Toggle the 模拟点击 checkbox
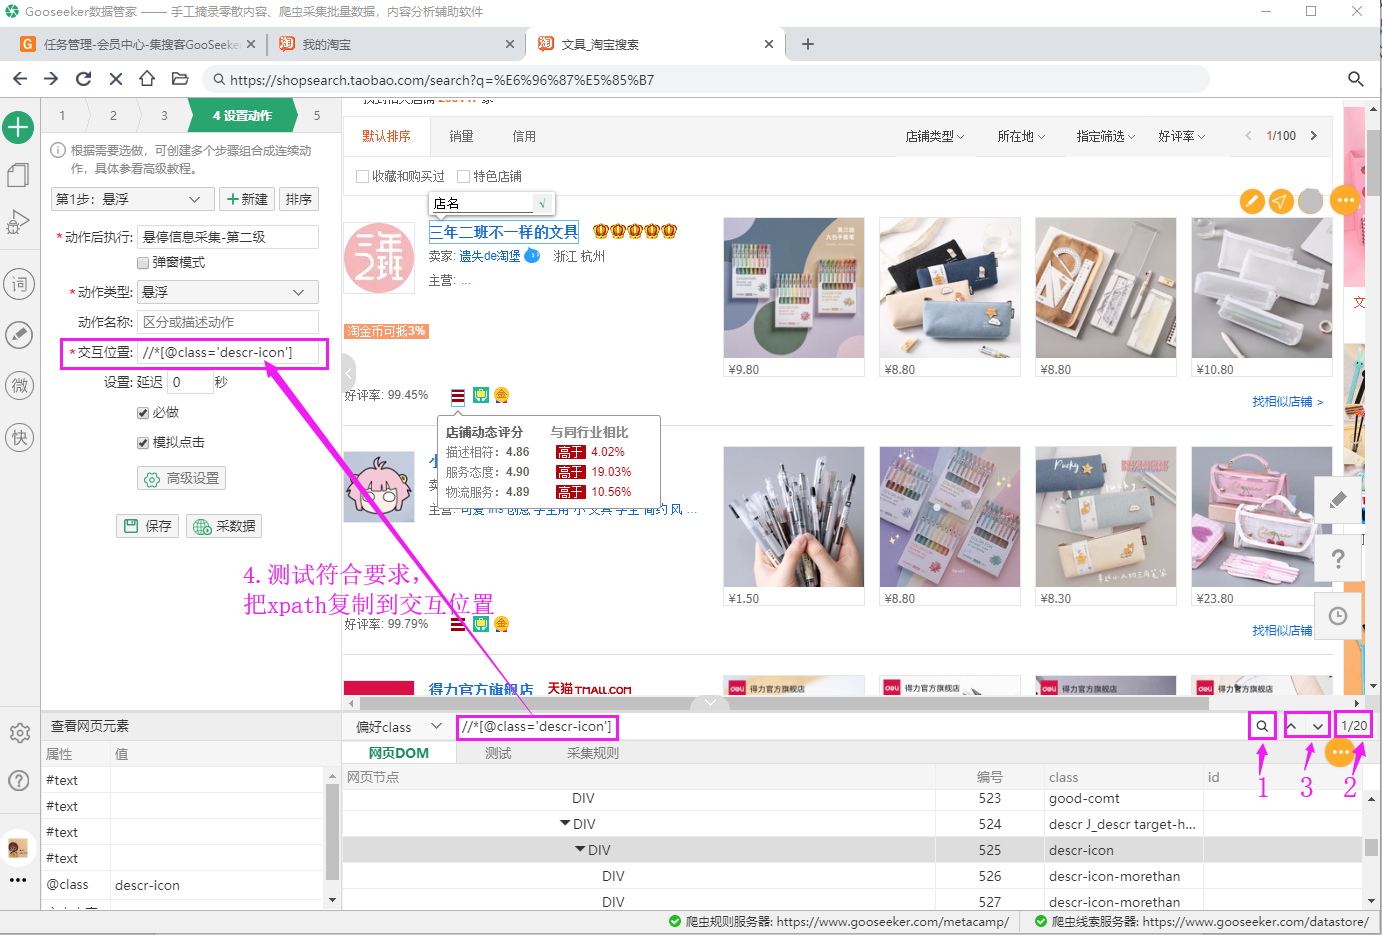The height and width of the screenshot is (935, 1382). click(x=143, y=442)
